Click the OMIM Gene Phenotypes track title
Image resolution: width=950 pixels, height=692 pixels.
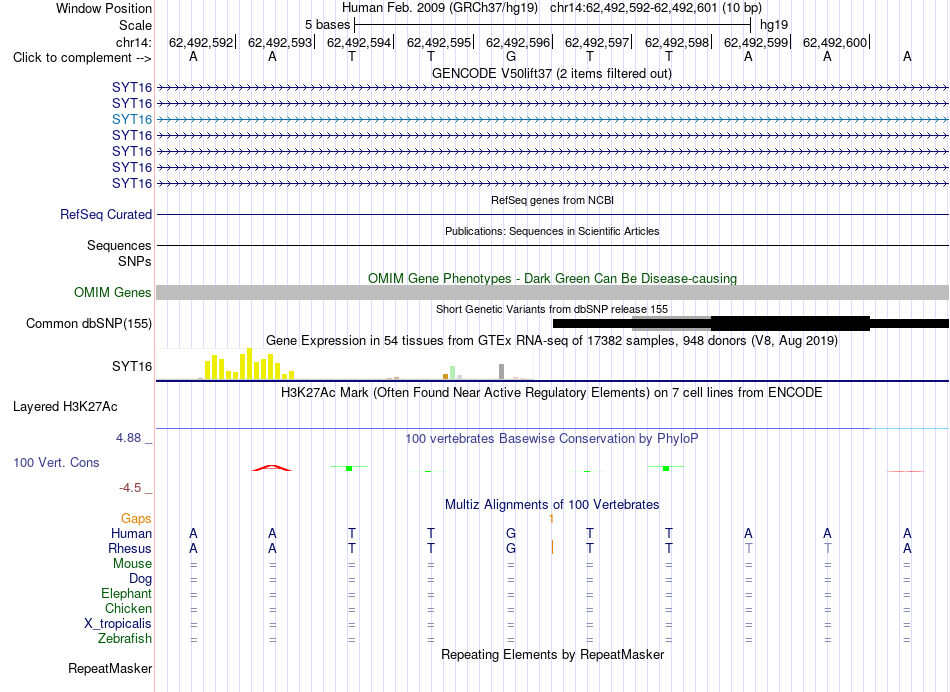click(552, 278)
